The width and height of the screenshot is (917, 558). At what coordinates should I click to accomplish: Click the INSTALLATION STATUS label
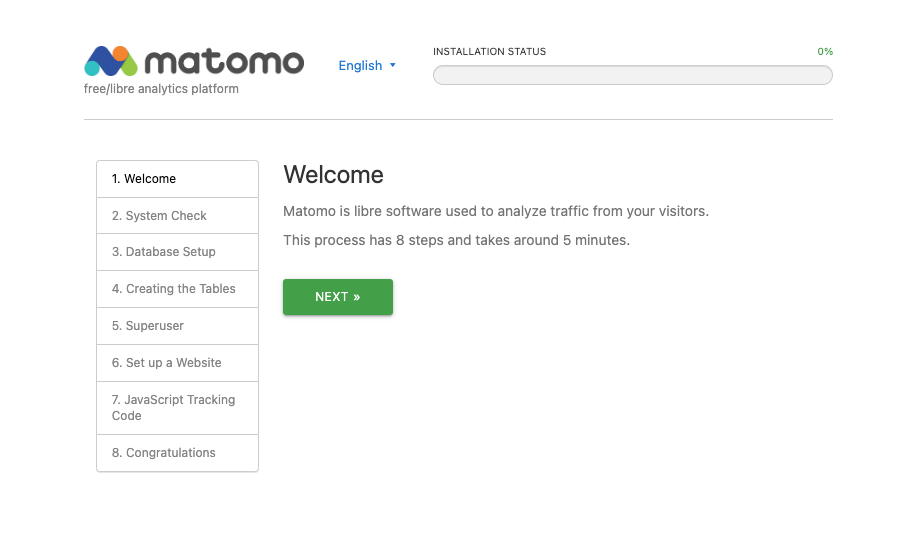pos(489,51)
